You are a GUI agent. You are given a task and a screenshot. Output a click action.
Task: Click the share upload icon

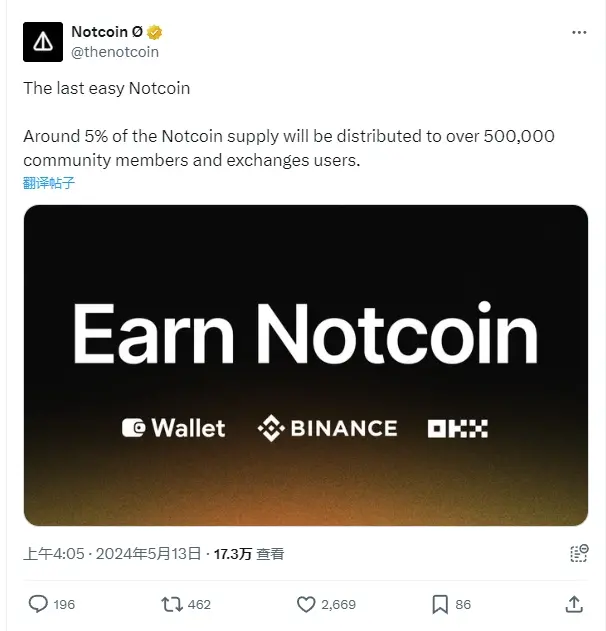[x=574, y=604]
